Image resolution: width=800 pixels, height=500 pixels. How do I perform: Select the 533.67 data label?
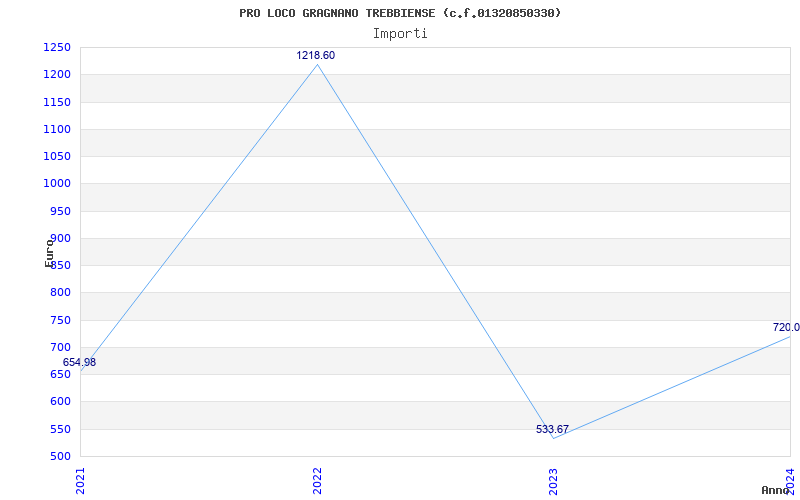point(552,429)
